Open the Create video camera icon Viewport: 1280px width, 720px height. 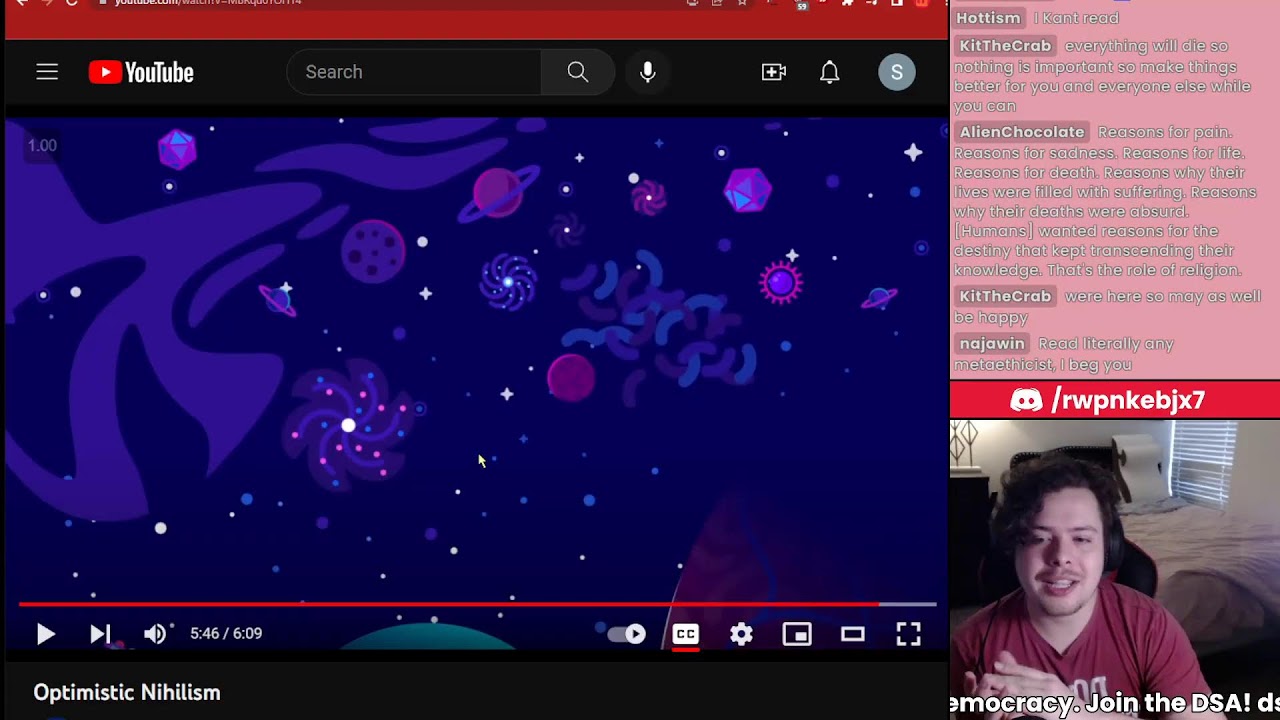click(x=774, y=72)
